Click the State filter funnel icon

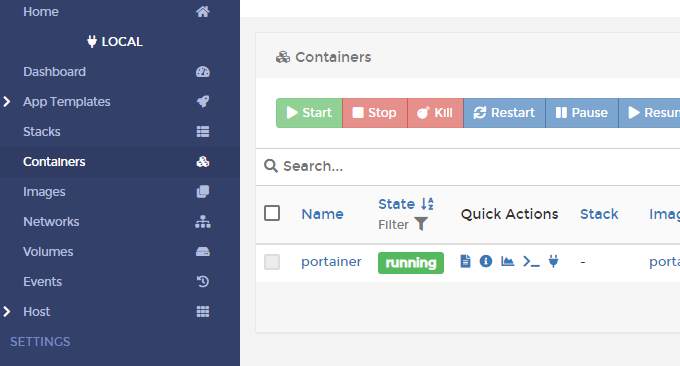(421, 224)
